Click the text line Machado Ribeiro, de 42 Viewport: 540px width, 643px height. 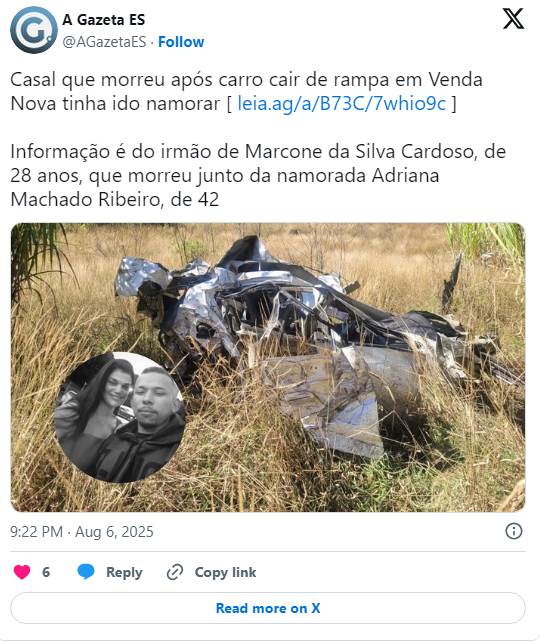115,200
